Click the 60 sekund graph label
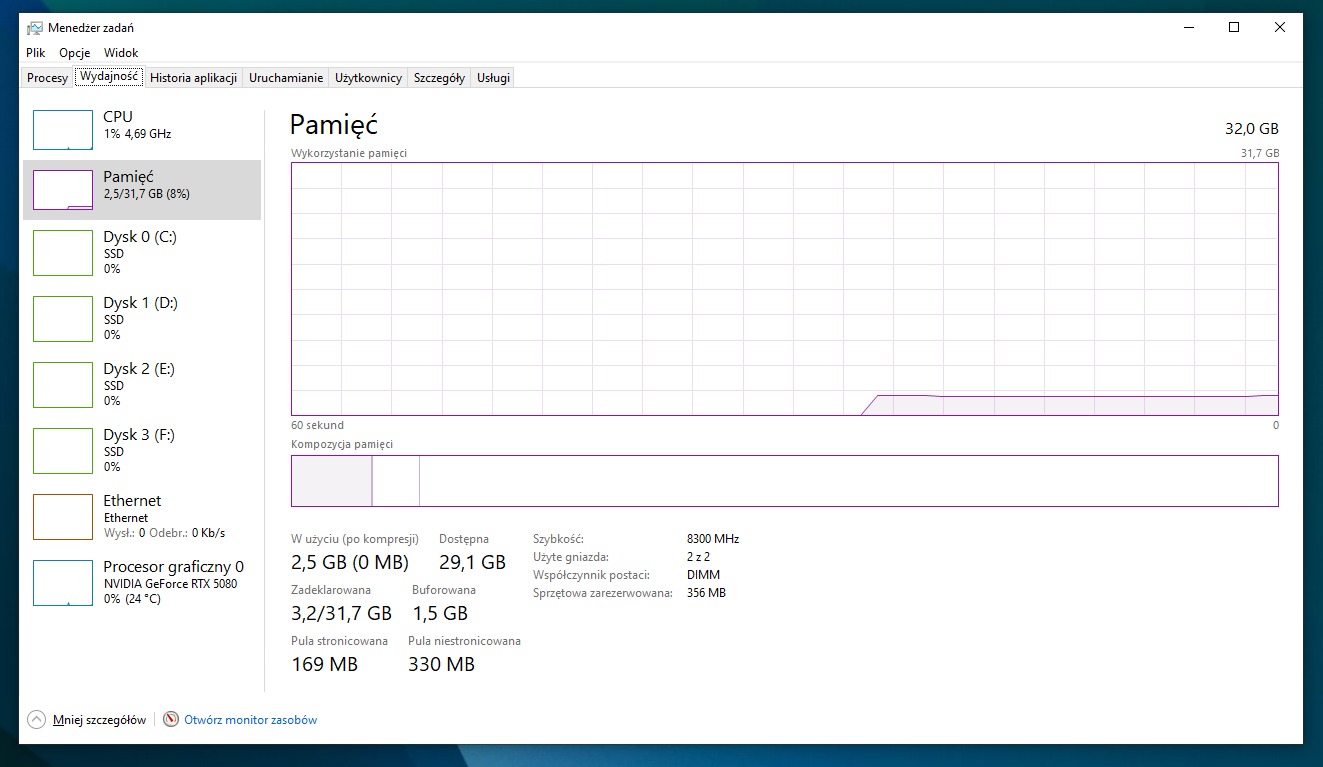 pyautogui.click(x=317, y=425)
